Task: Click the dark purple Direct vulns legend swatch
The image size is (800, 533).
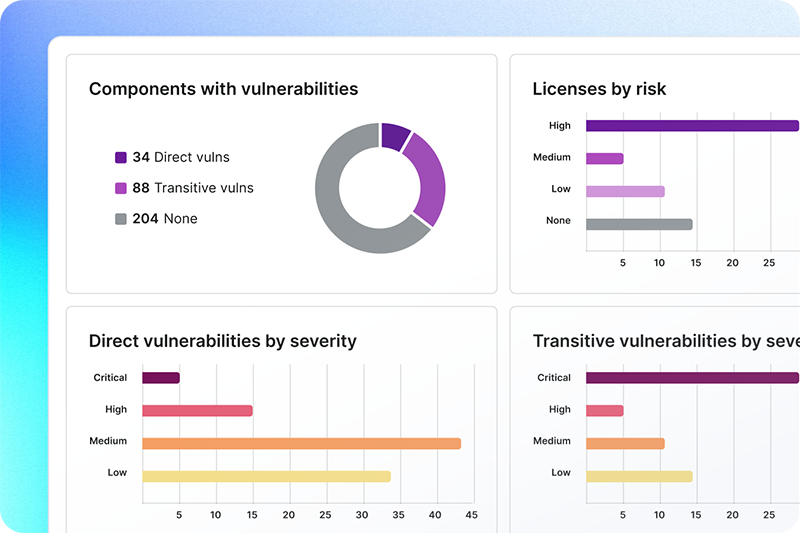Action: pyautogui.click(x=121, y=157)
